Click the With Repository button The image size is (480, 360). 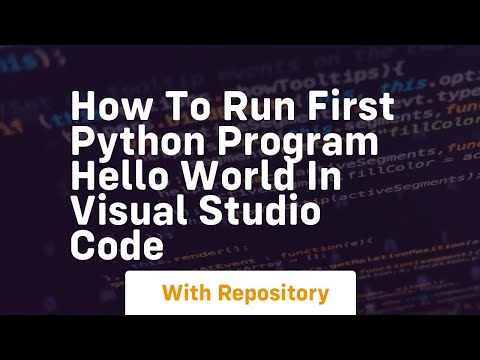[x=240, y=293]
